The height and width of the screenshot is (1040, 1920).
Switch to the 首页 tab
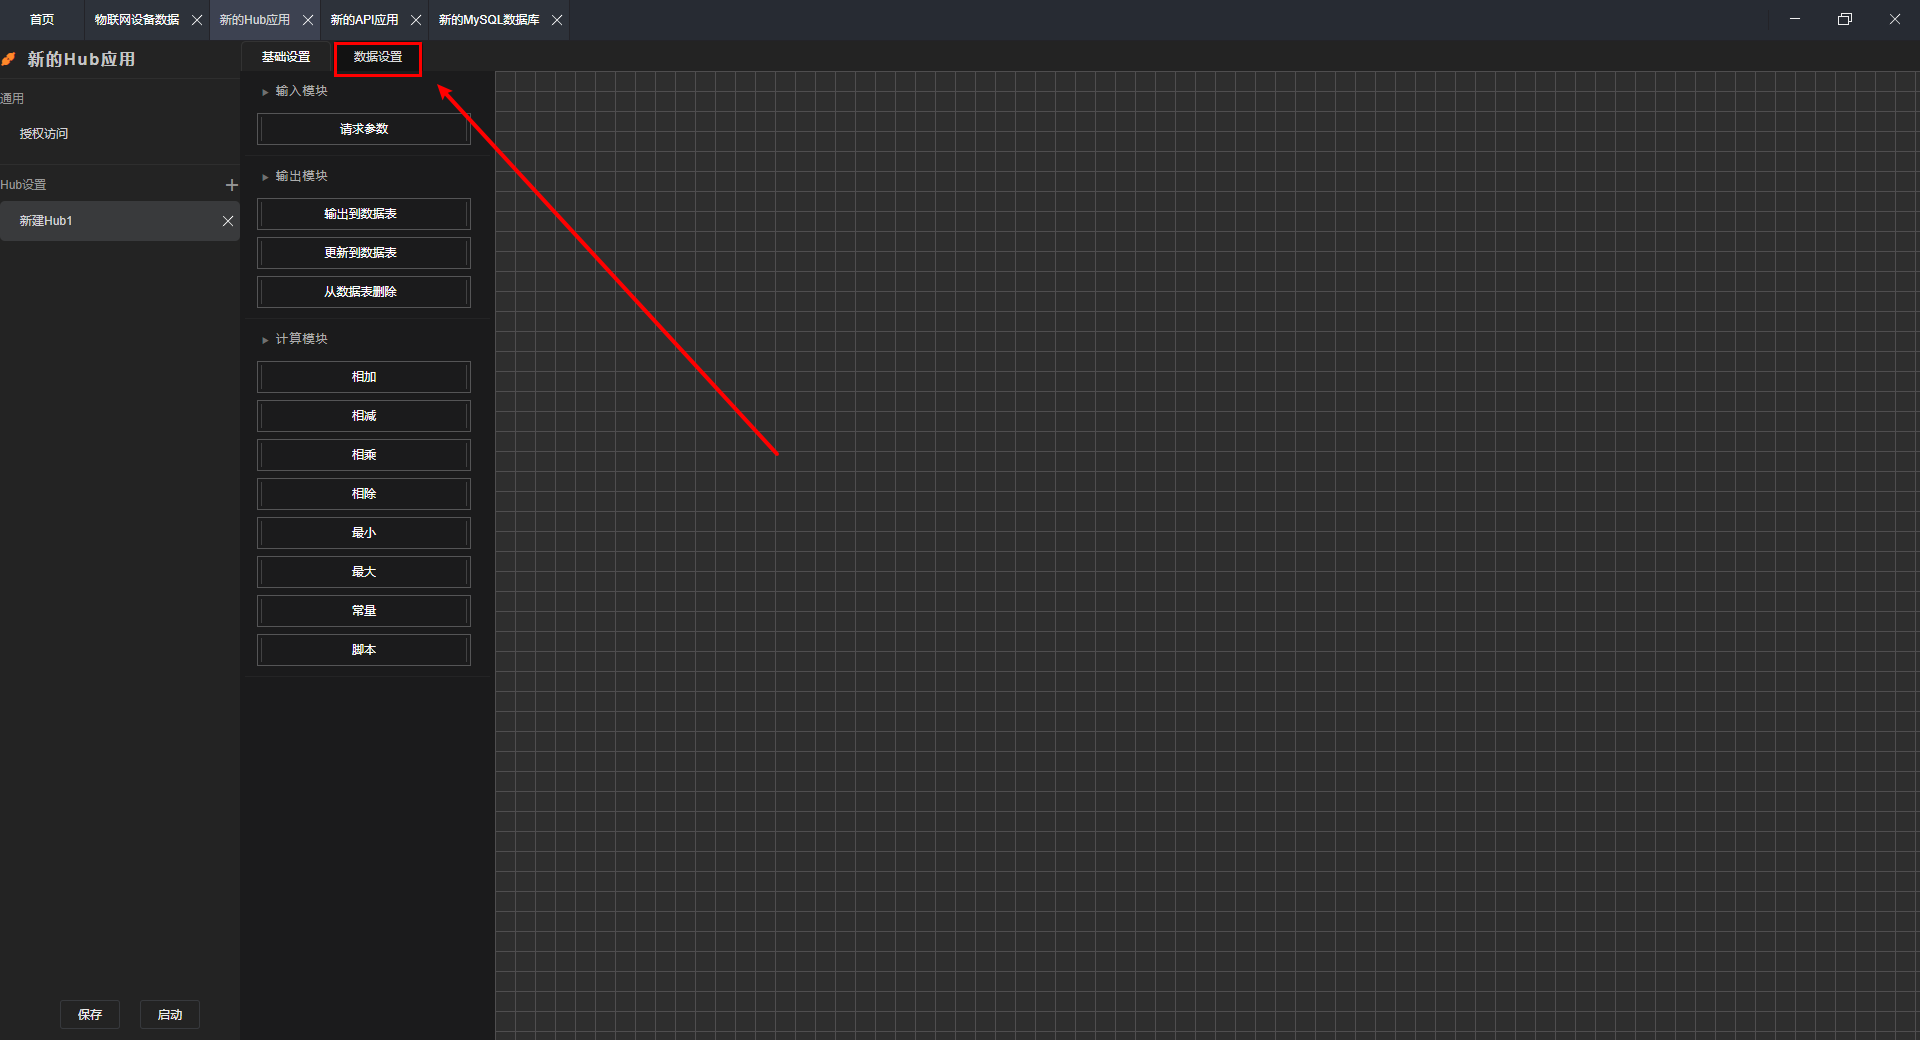pyautogui.click(x=42, y=20)
